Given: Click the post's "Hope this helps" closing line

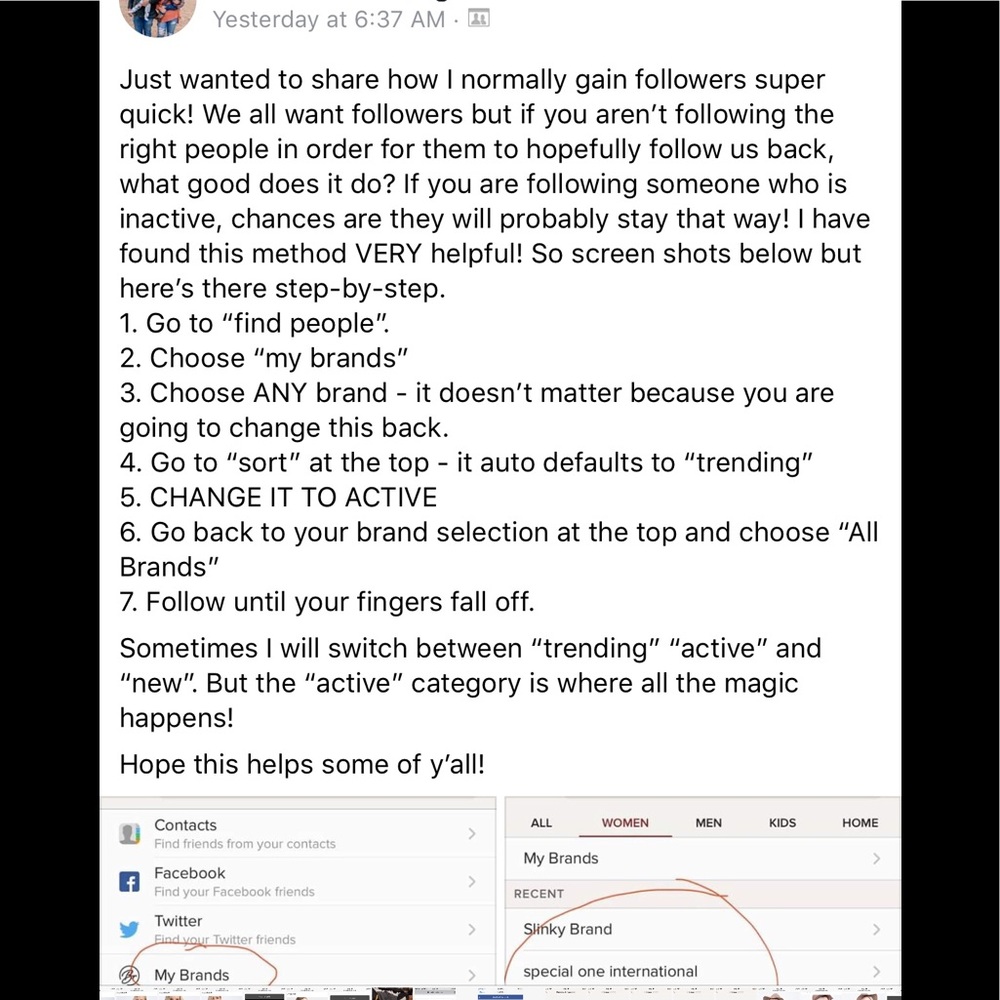Looking at the screenshot, I should 302,765.
